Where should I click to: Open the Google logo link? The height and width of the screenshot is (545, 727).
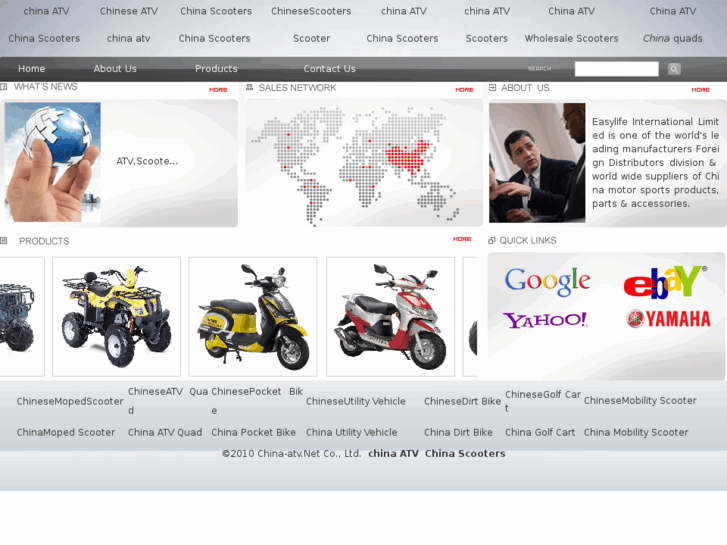point(548,281)
